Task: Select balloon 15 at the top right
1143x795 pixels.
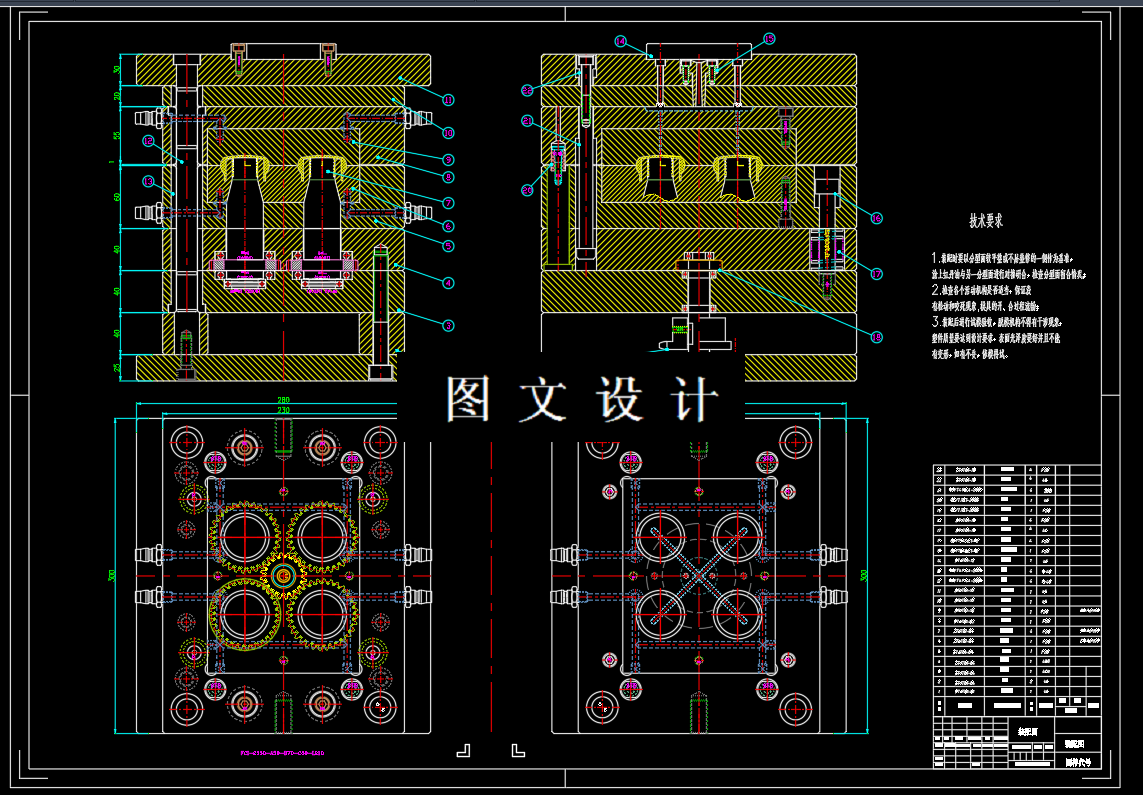Action: coord(769,39)
